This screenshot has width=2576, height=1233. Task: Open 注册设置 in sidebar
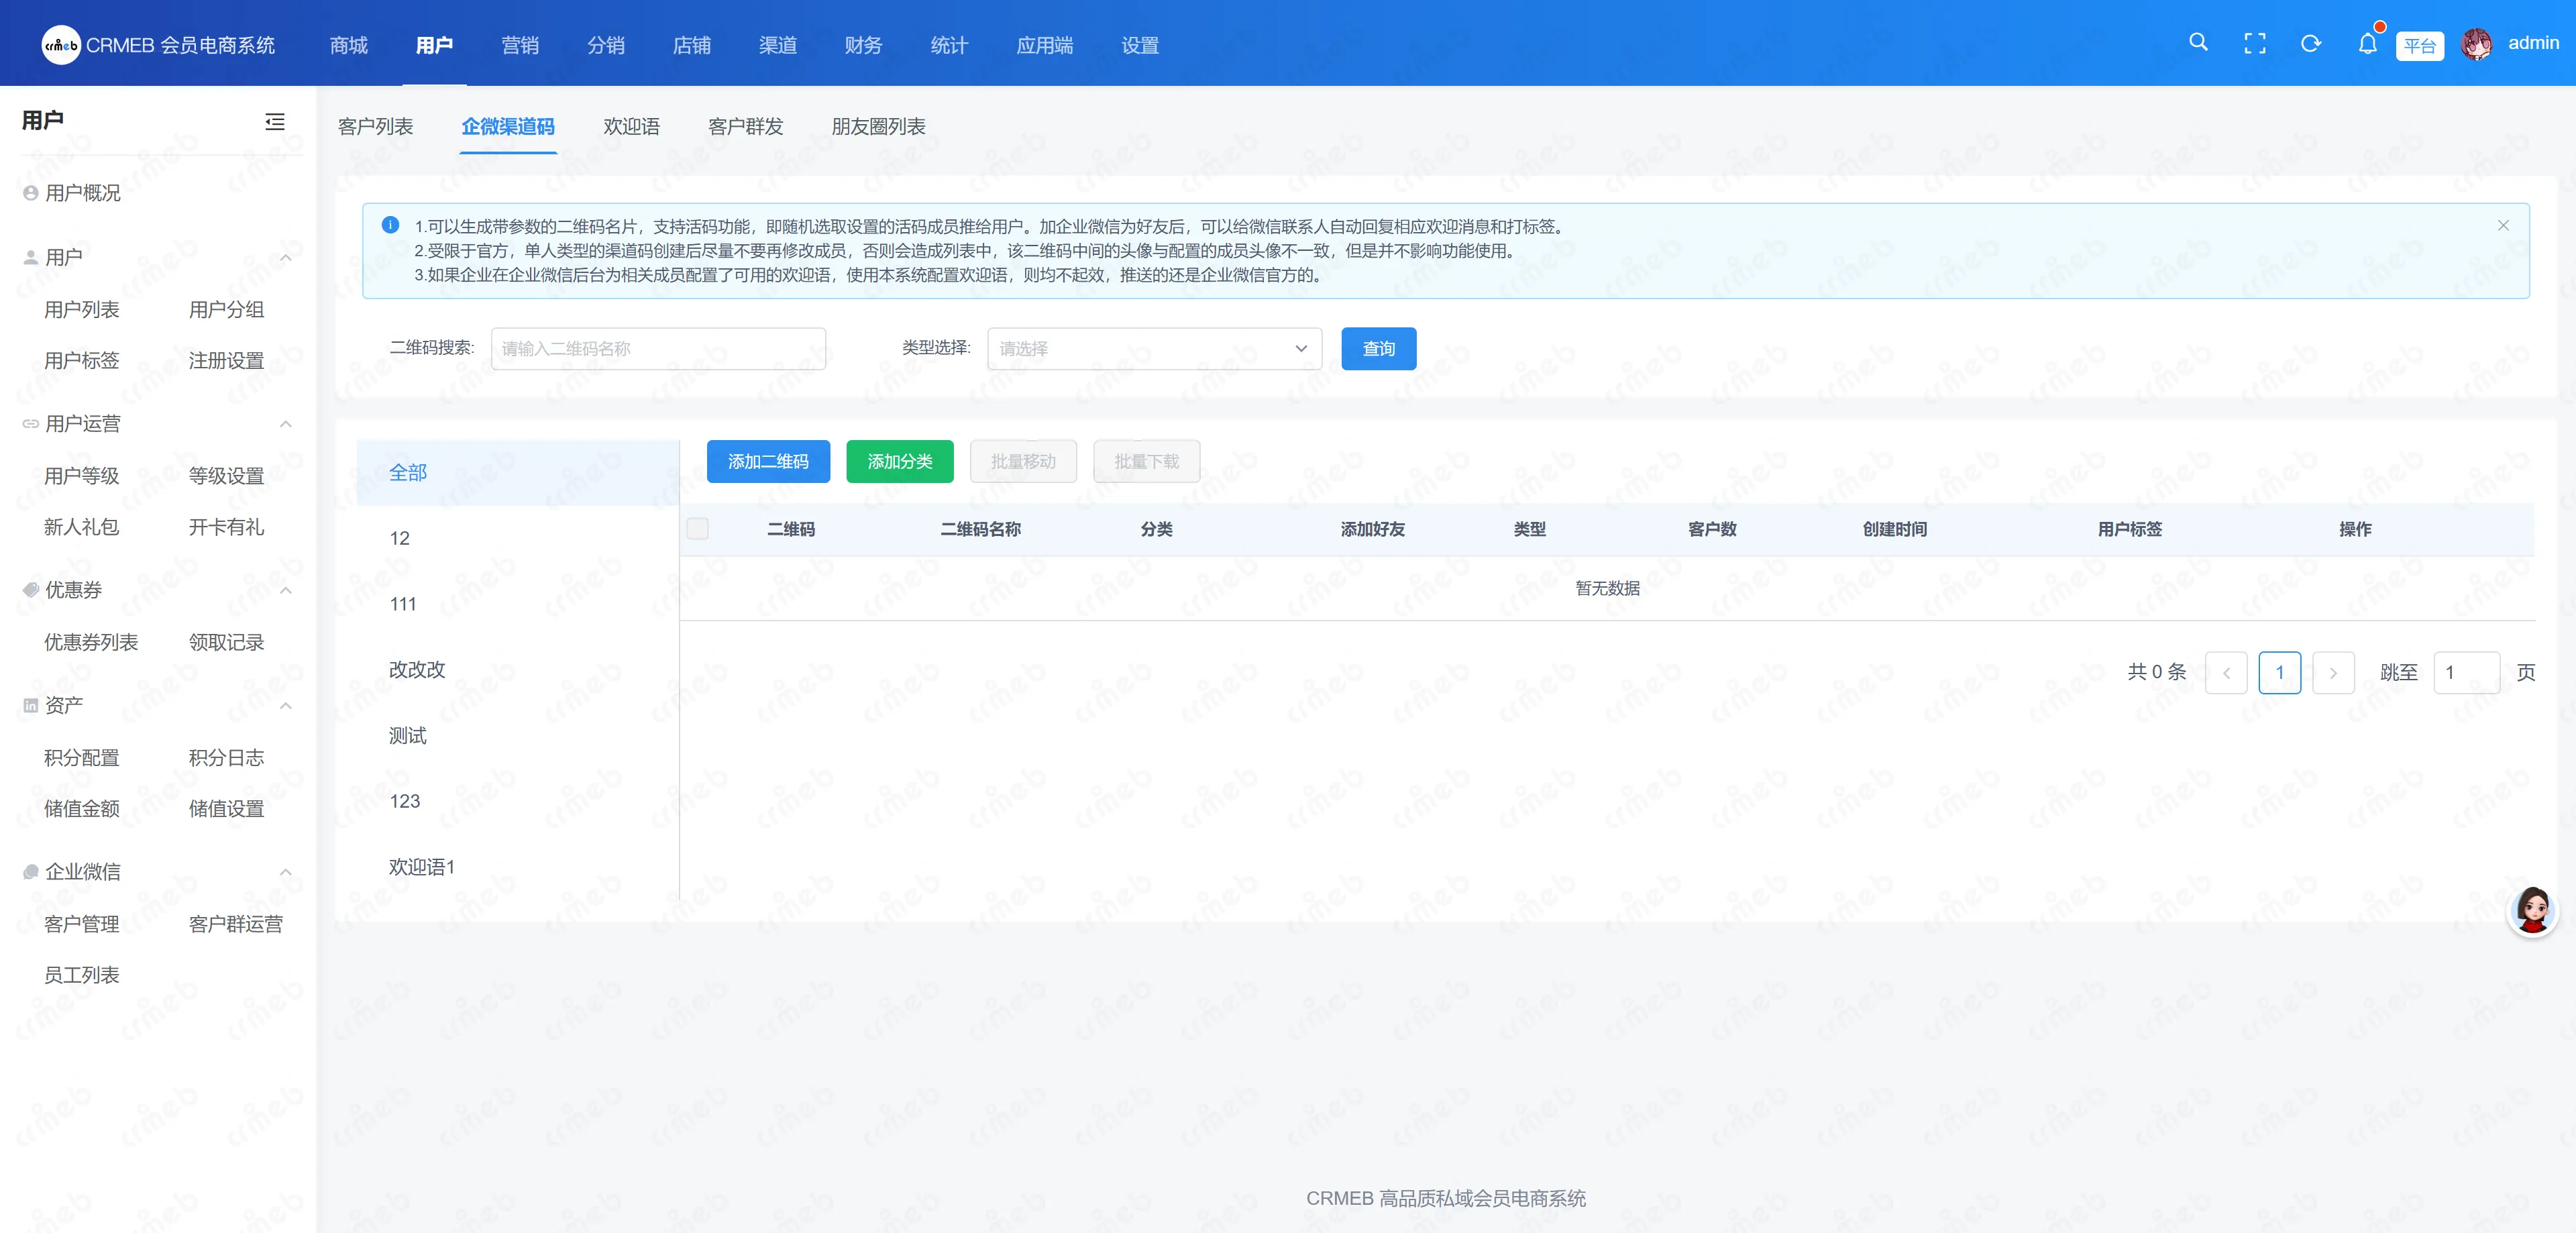[x=227, y=361]
